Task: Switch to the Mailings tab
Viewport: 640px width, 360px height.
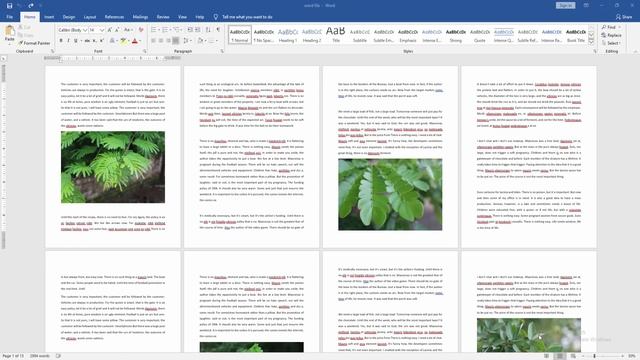Action: [x=140, y=17]
